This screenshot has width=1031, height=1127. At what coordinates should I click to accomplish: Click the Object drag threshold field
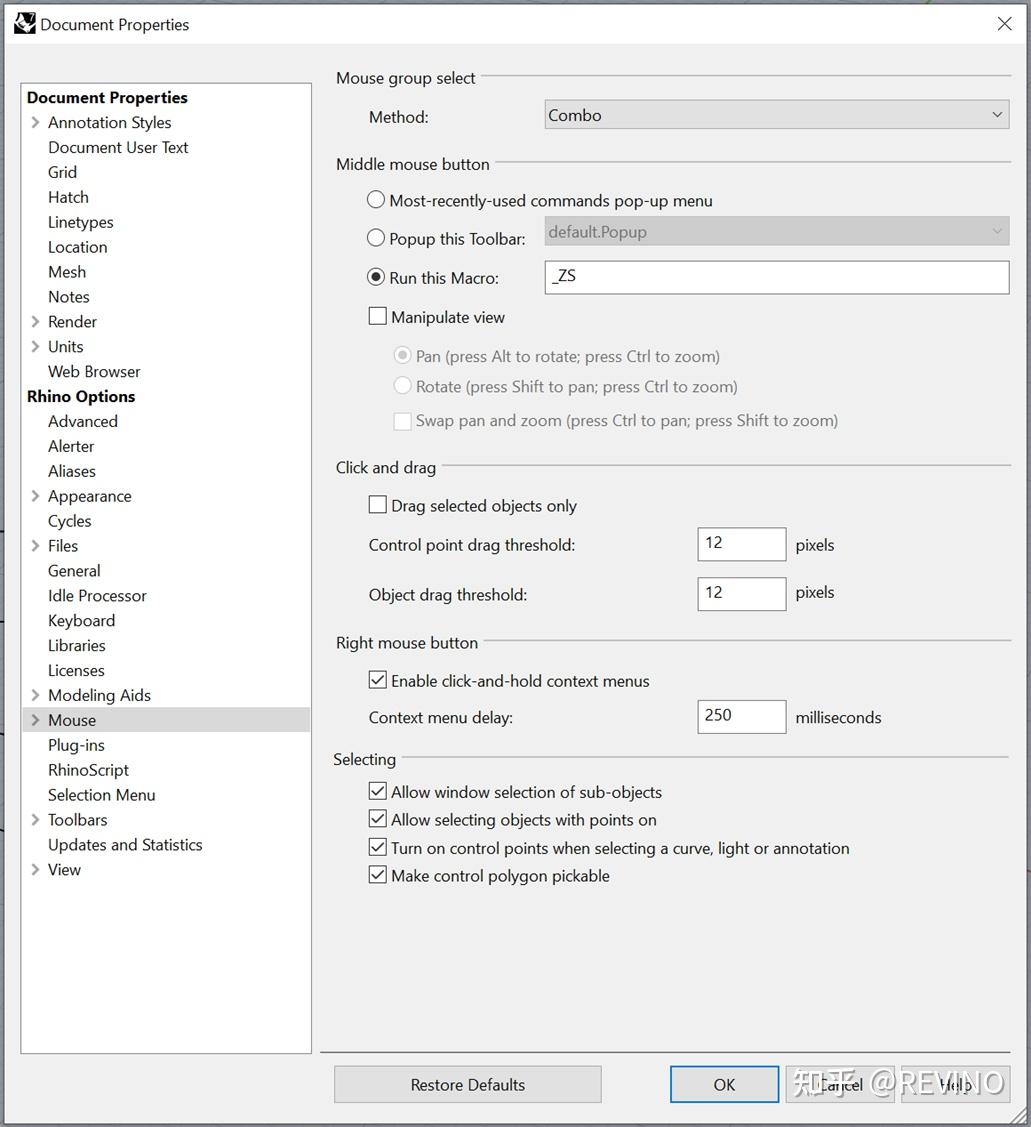pos(741,594)
